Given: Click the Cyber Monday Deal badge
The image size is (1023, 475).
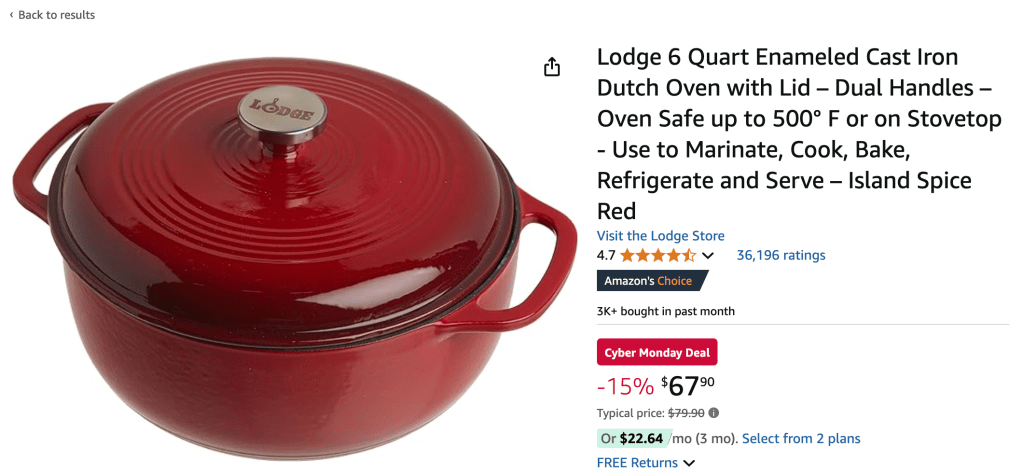Looking at the screenshot, I should point(657,352).
